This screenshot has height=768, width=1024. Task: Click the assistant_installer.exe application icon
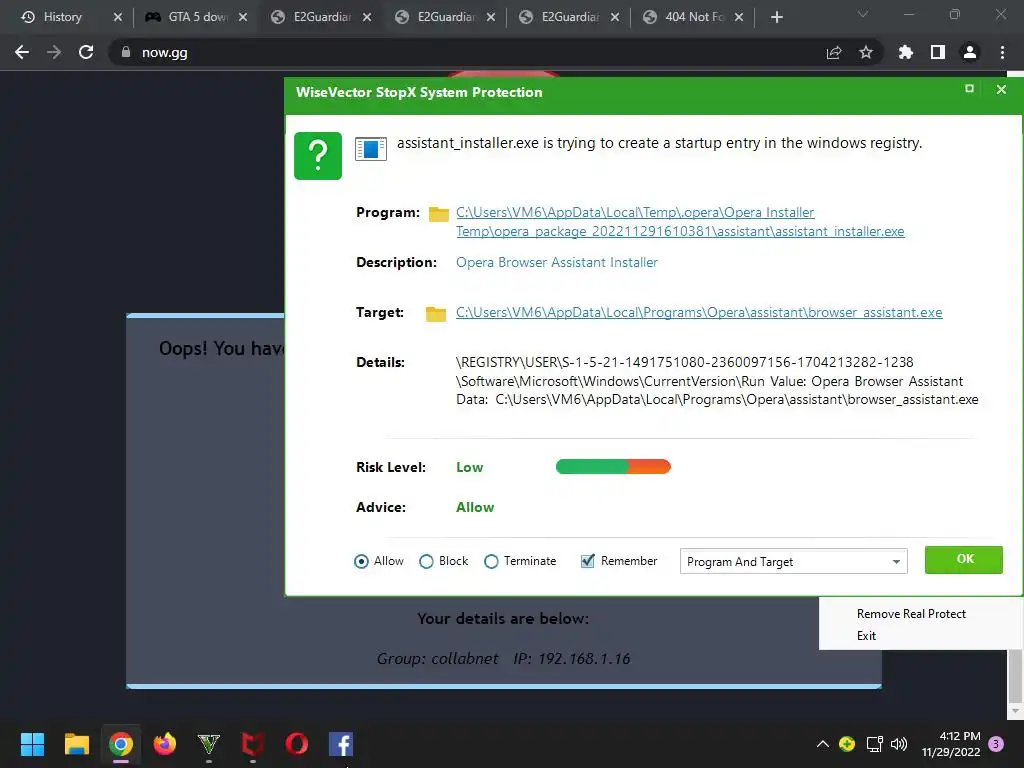tap(371, 149)
